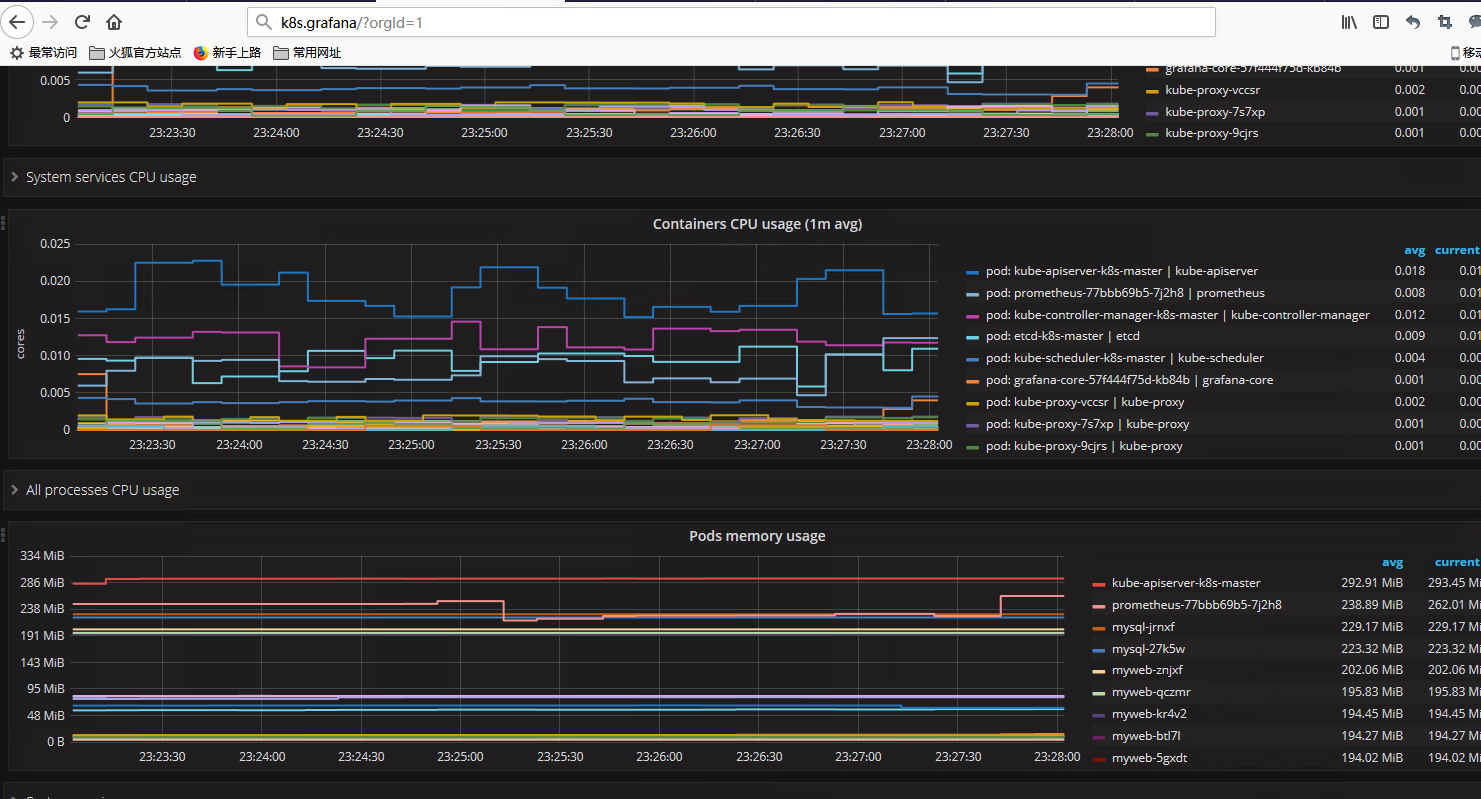The height and width of the screenshot is (799, 1481).
Task: Open color picker for kube-controller-manager swatch
Action: tap(972, 316)
